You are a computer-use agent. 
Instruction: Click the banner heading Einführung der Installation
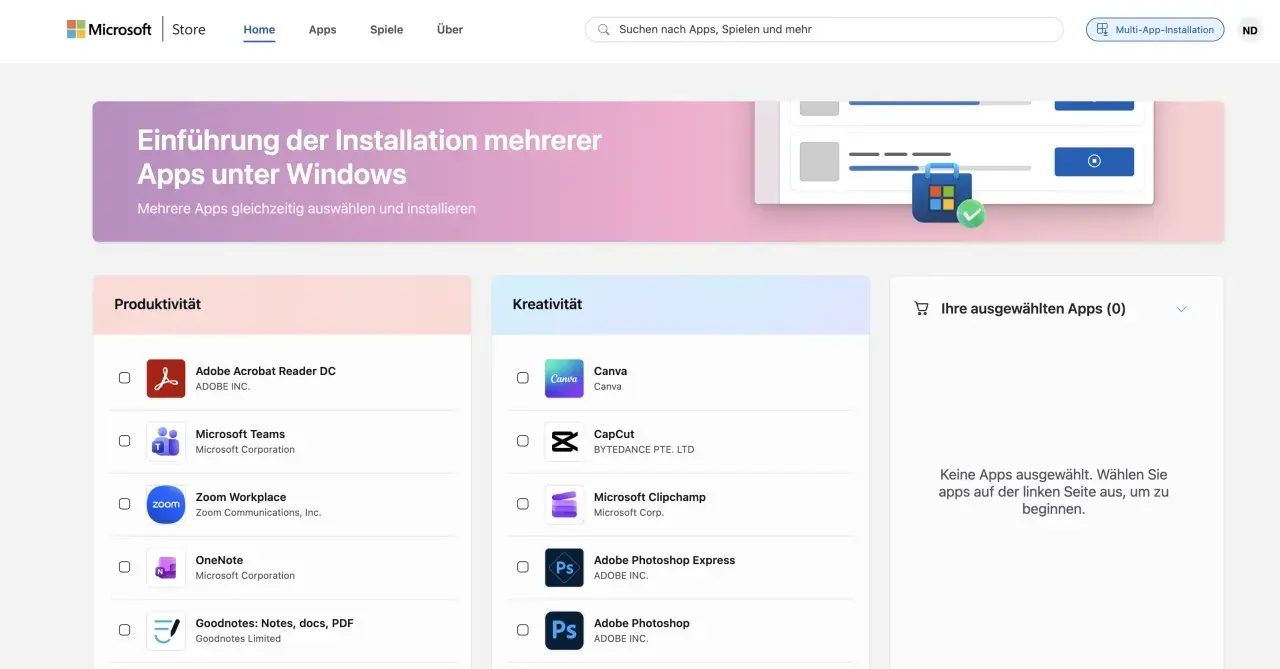click(x=369, y=156)
